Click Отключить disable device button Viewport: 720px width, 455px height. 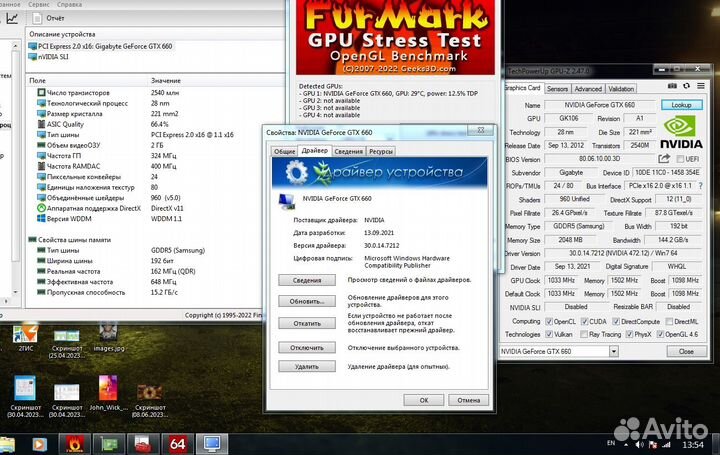(307, 348)
